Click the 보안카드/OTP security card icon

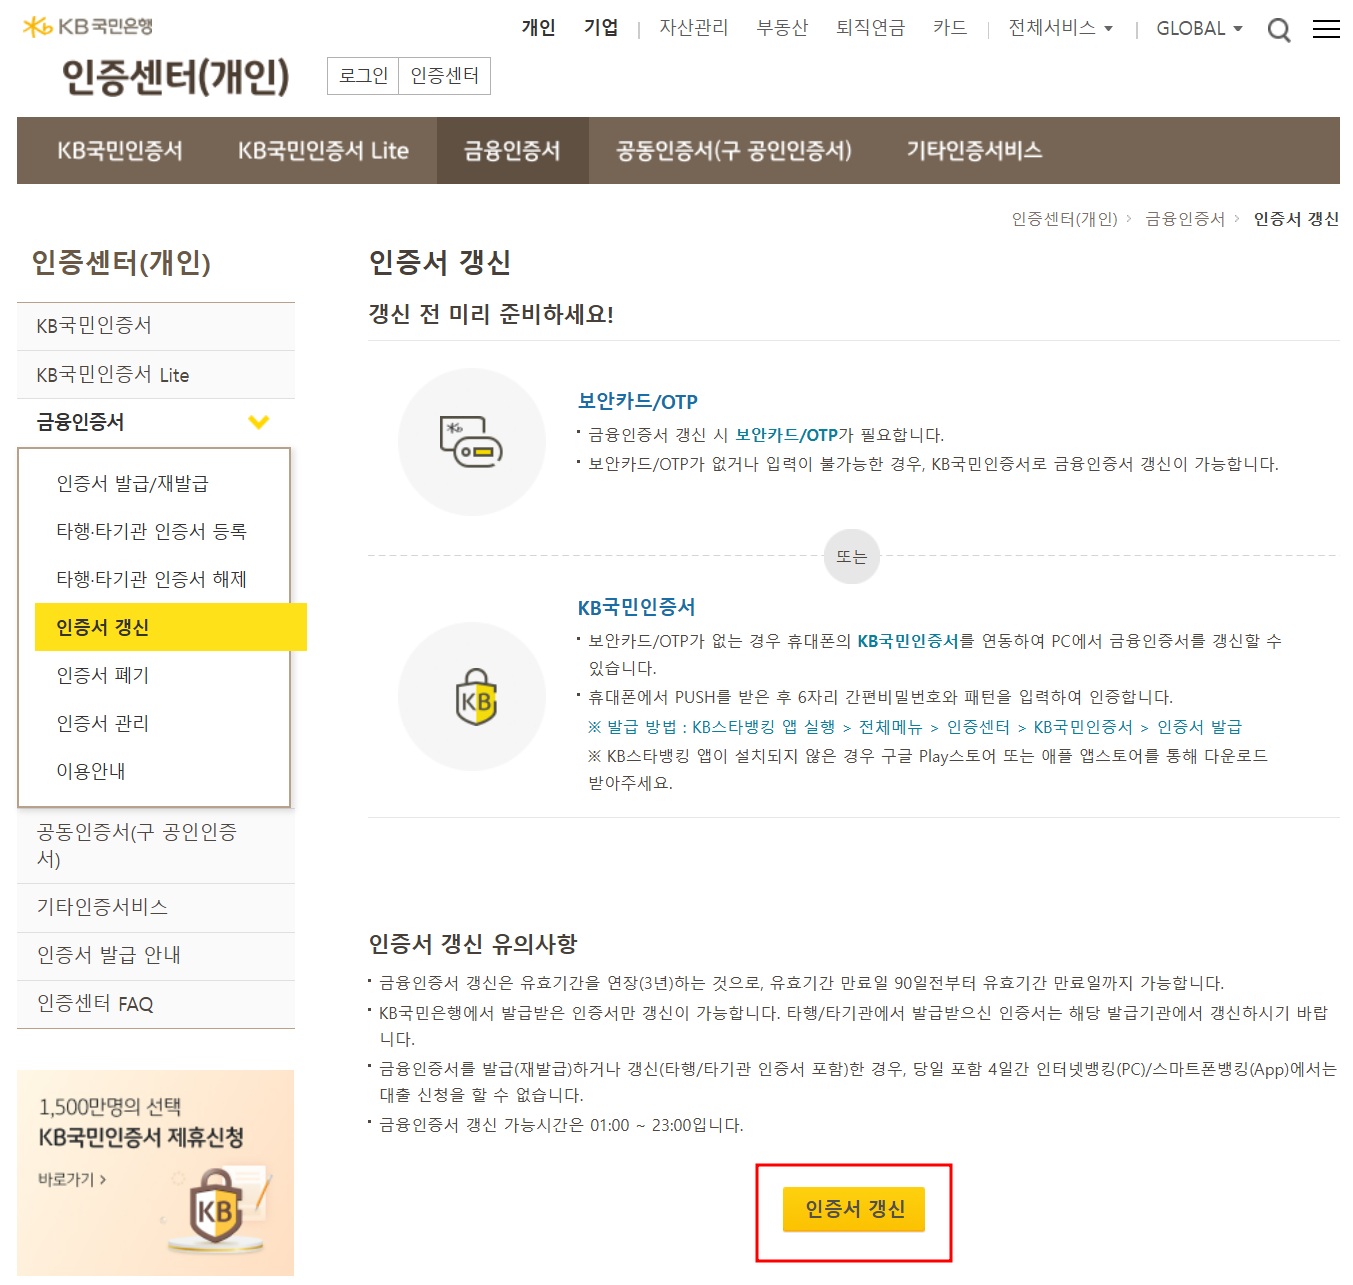(471, 441)
